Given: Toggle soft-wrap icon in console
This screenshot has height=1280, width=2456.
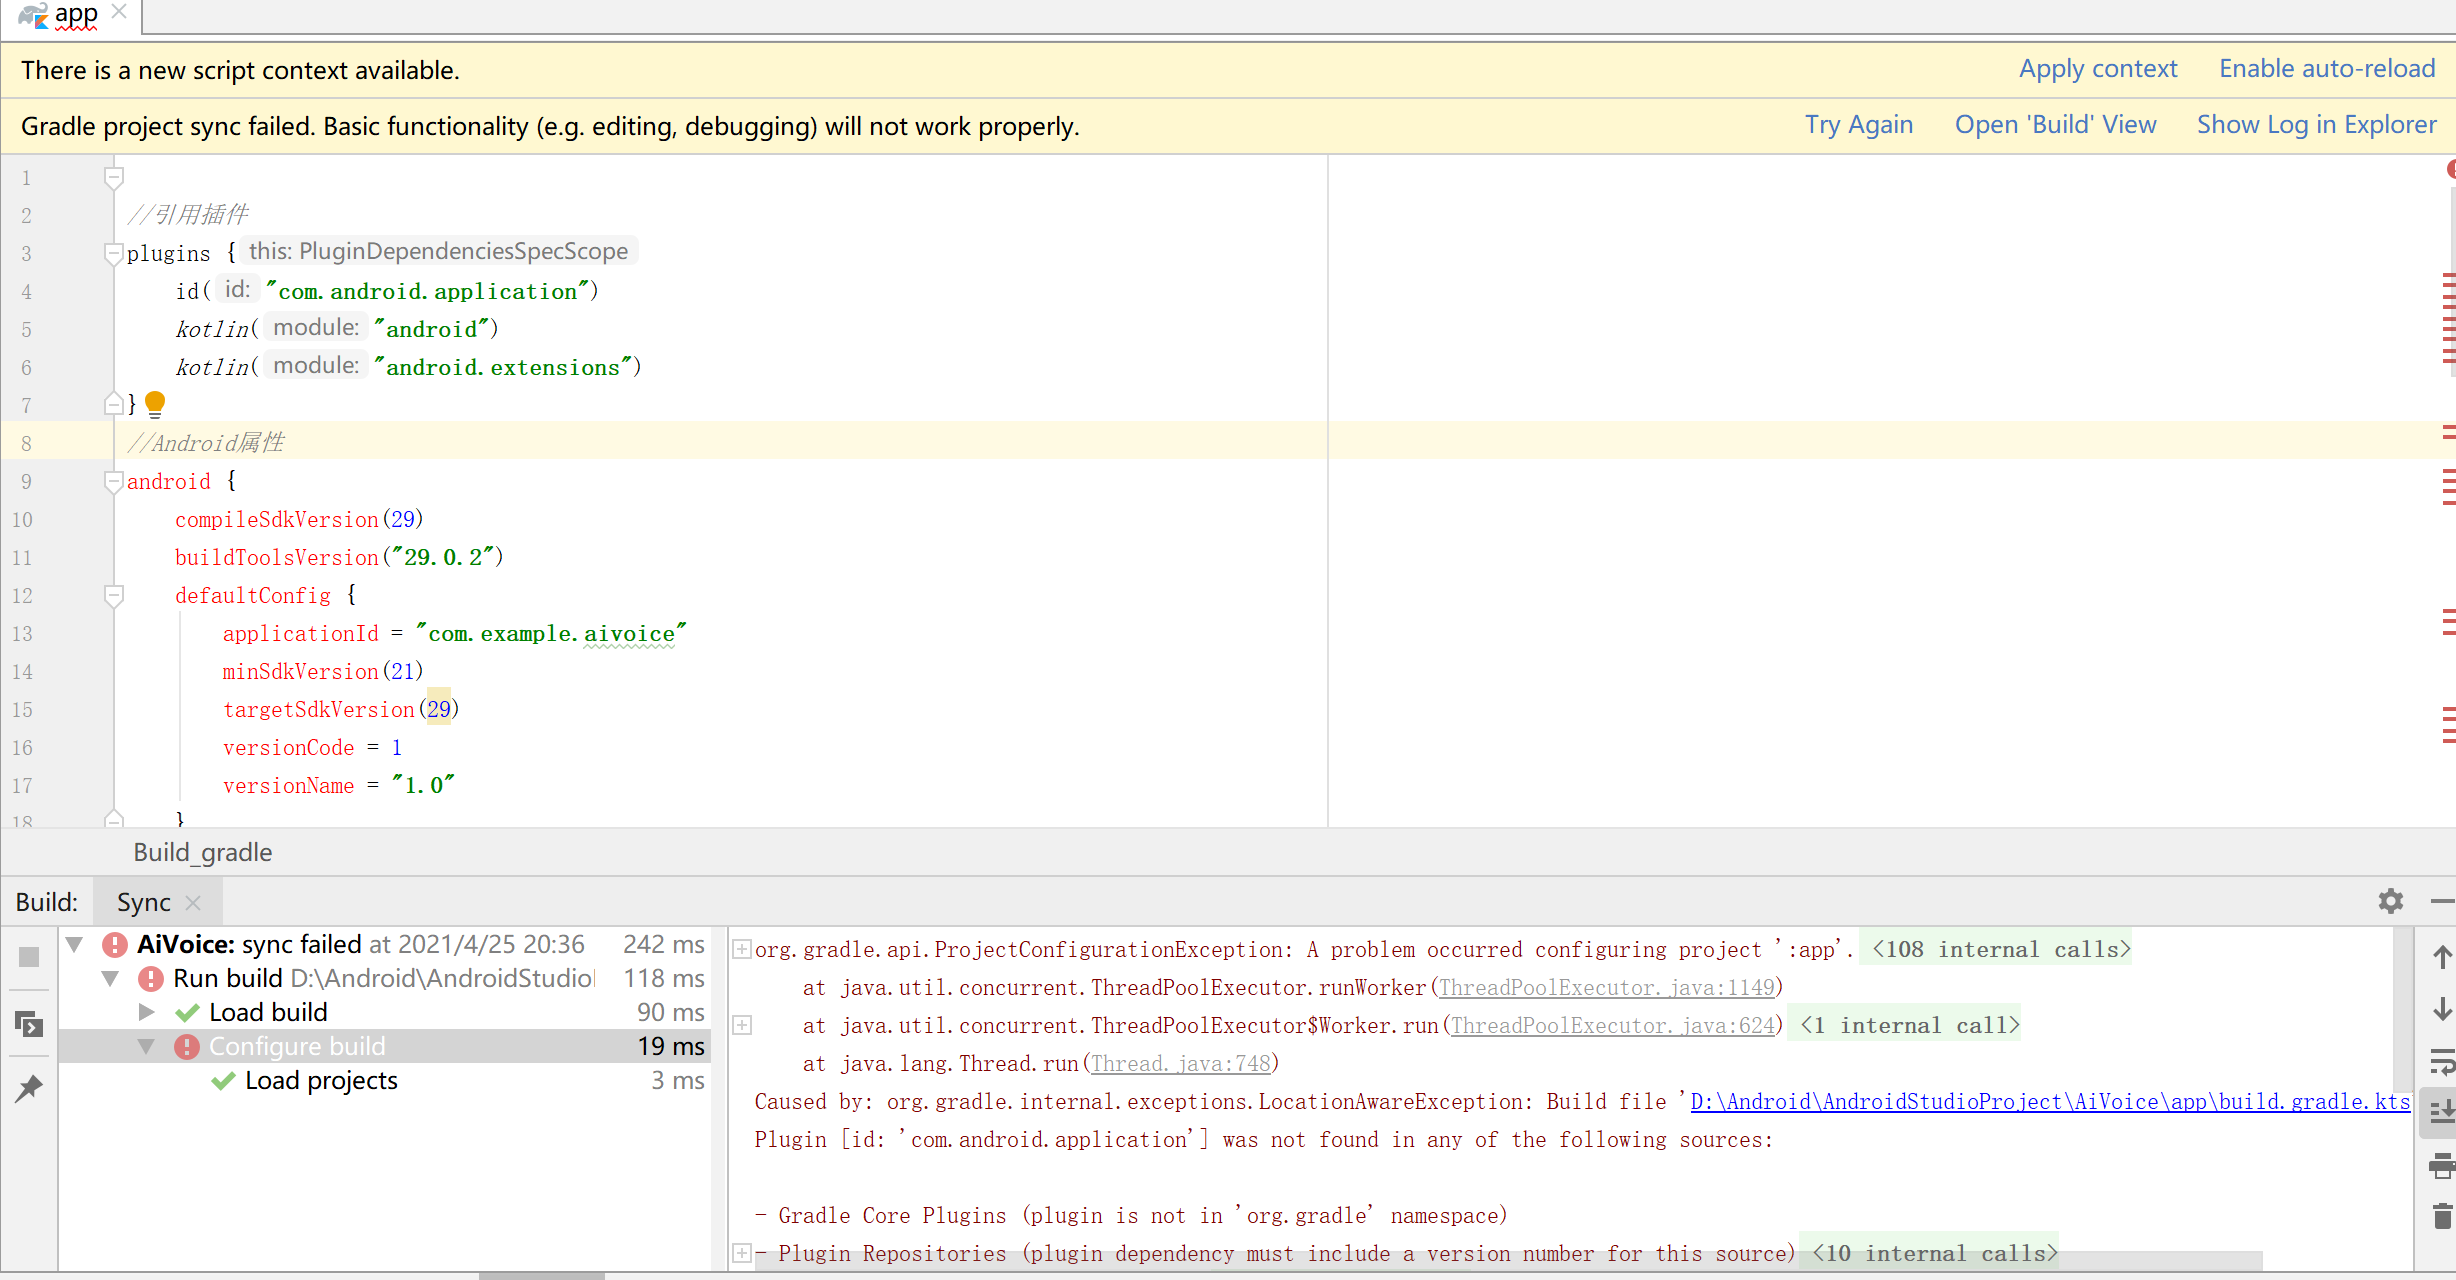Looking at the screenshot, I should tap(2441, 1061).
